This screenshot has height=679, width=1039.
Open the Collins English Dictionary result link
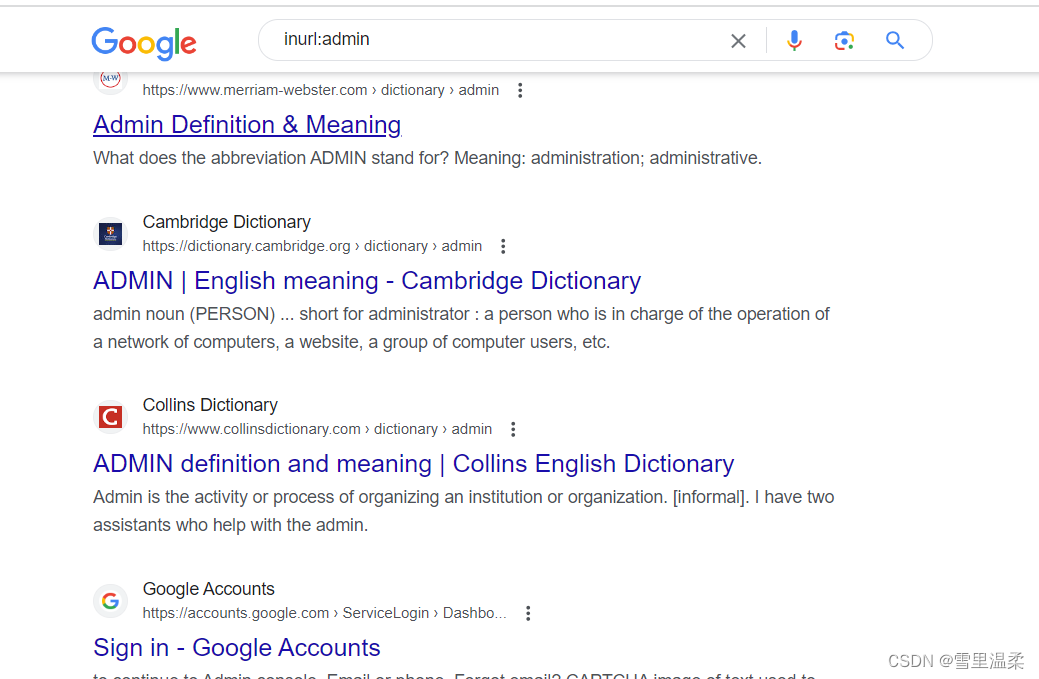click(413, 463)
